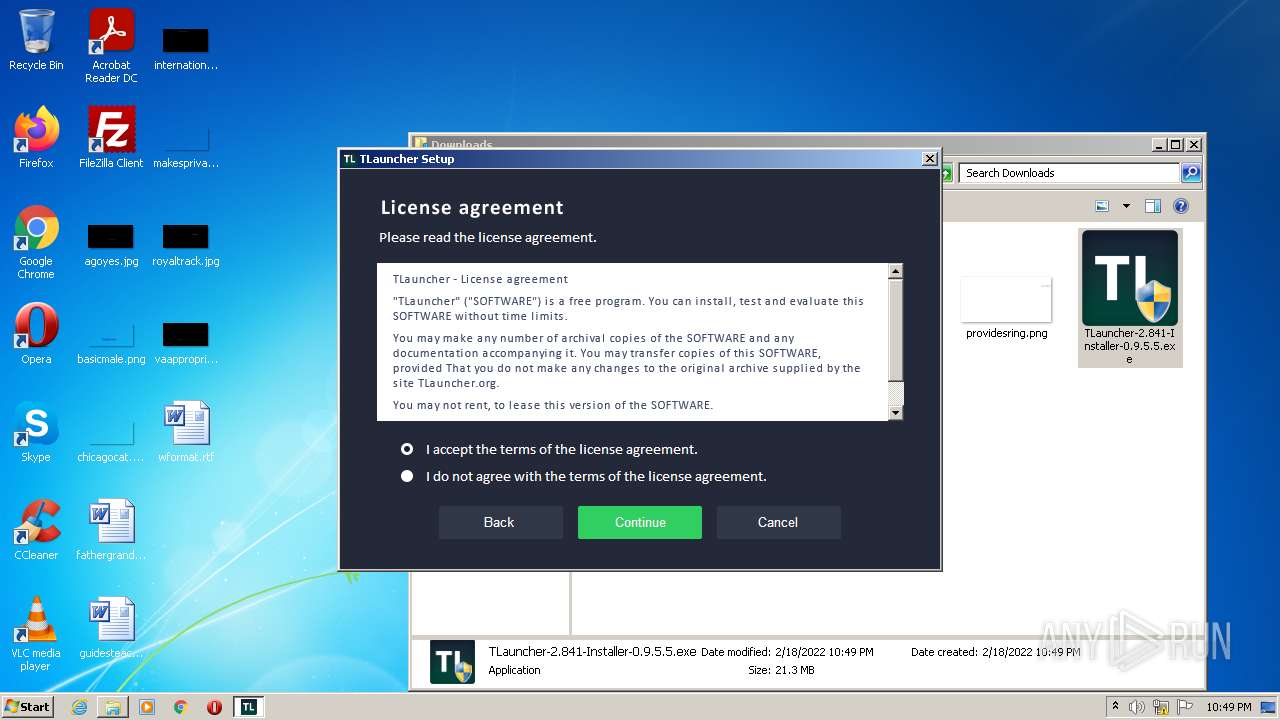The height and width of the screenshot is (720, 1280).
Task: Select the basicmale.png desktop file
Action: pos(111,342)
